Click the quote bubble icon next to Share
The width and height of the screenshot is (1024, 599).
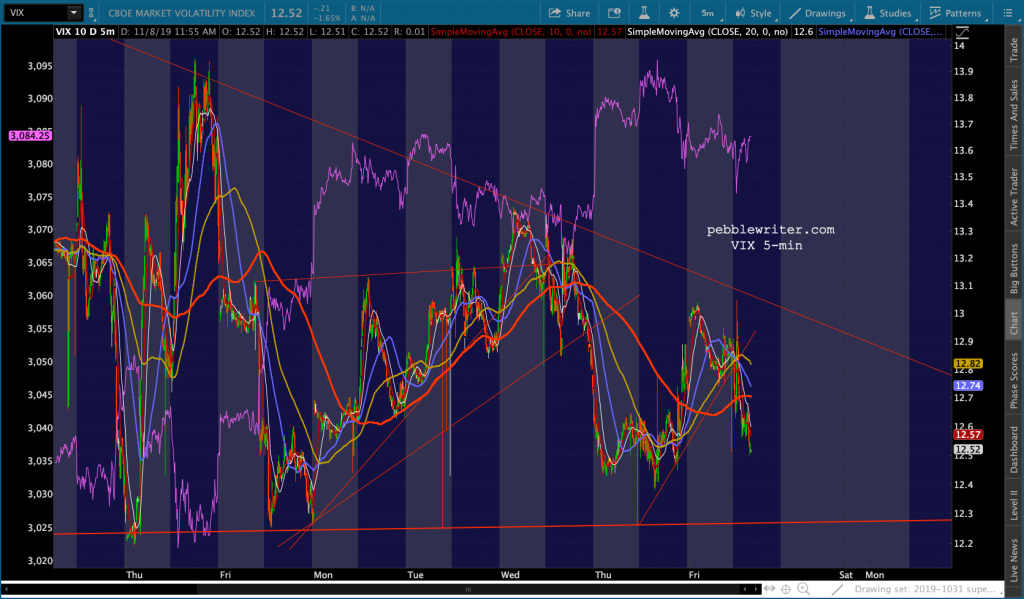click(x=614, y=13)
